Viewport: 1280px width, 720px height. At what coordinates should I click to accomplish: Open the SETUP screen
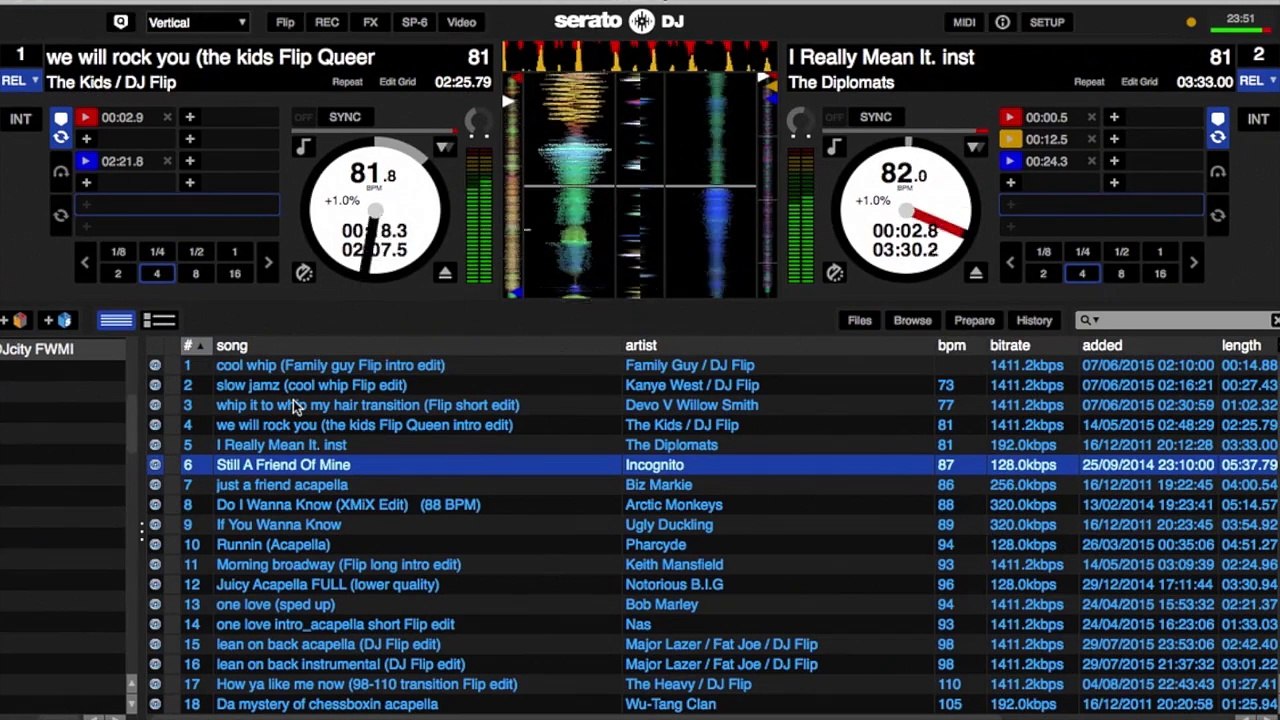(x=1047, y=22)
